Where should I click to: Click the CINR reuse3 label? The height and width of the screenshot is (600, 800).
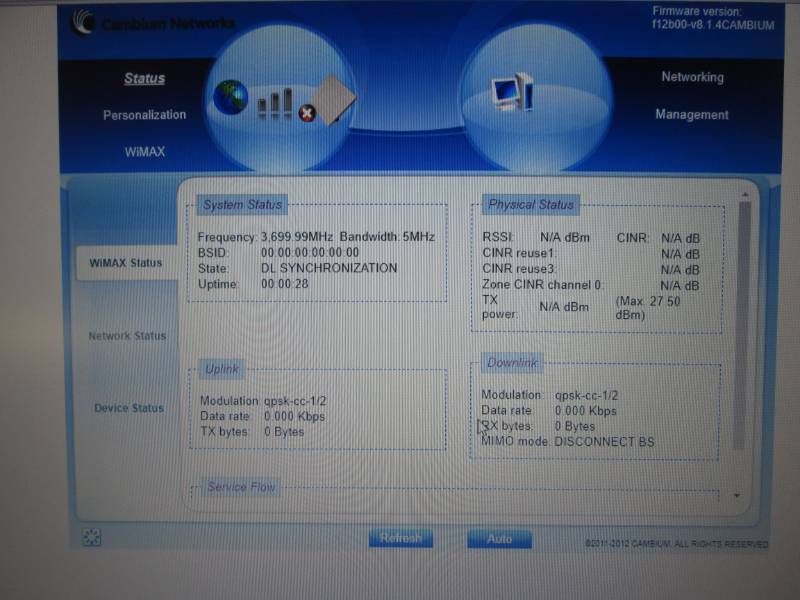tap(519, 269)
